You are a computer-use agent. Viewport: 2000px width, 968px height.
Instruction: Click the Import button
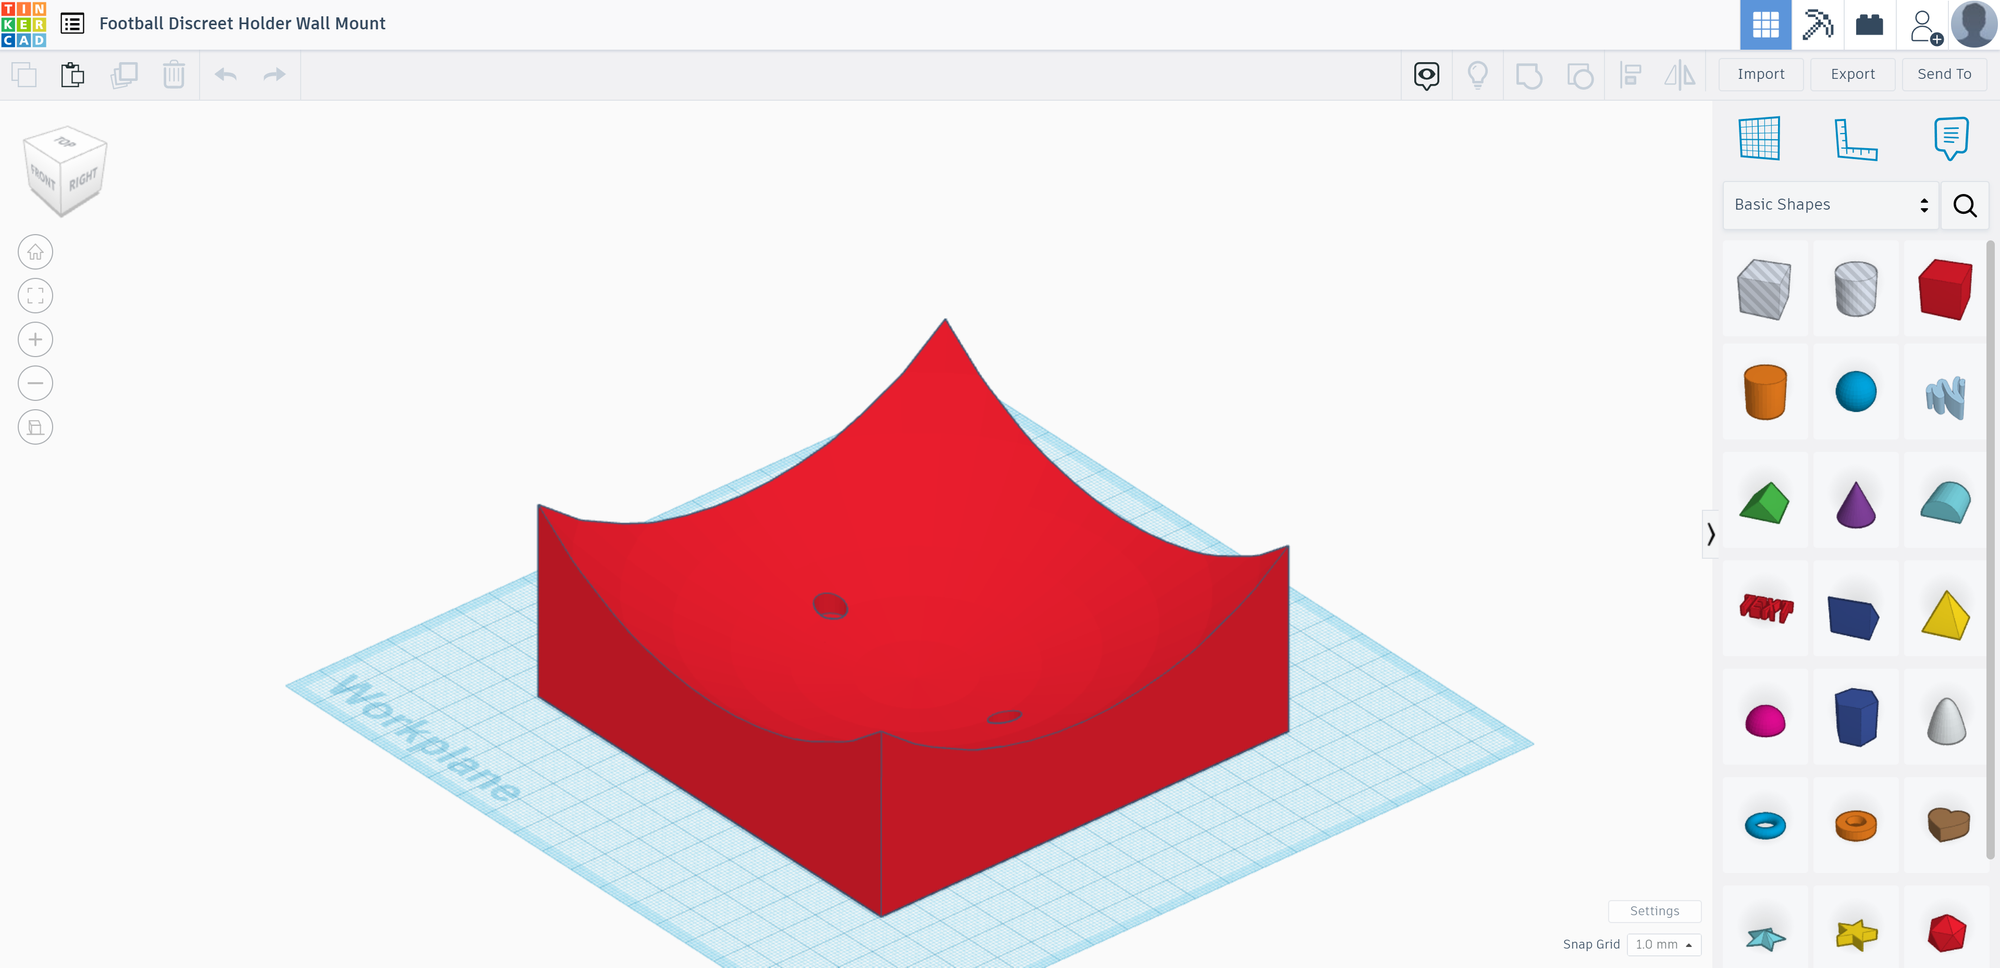tap(1761, 74)
